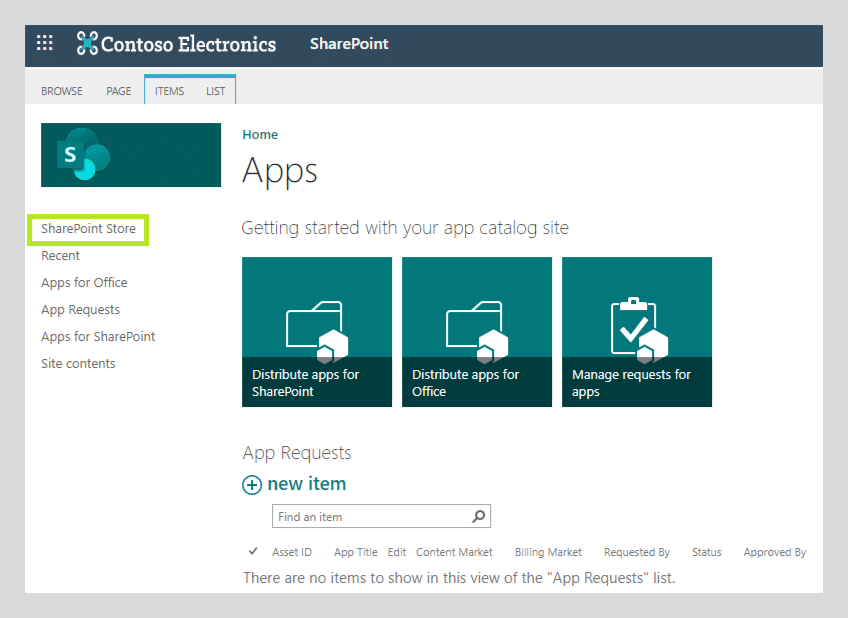
Task: Click the new item link
Action: coord(307,484)
